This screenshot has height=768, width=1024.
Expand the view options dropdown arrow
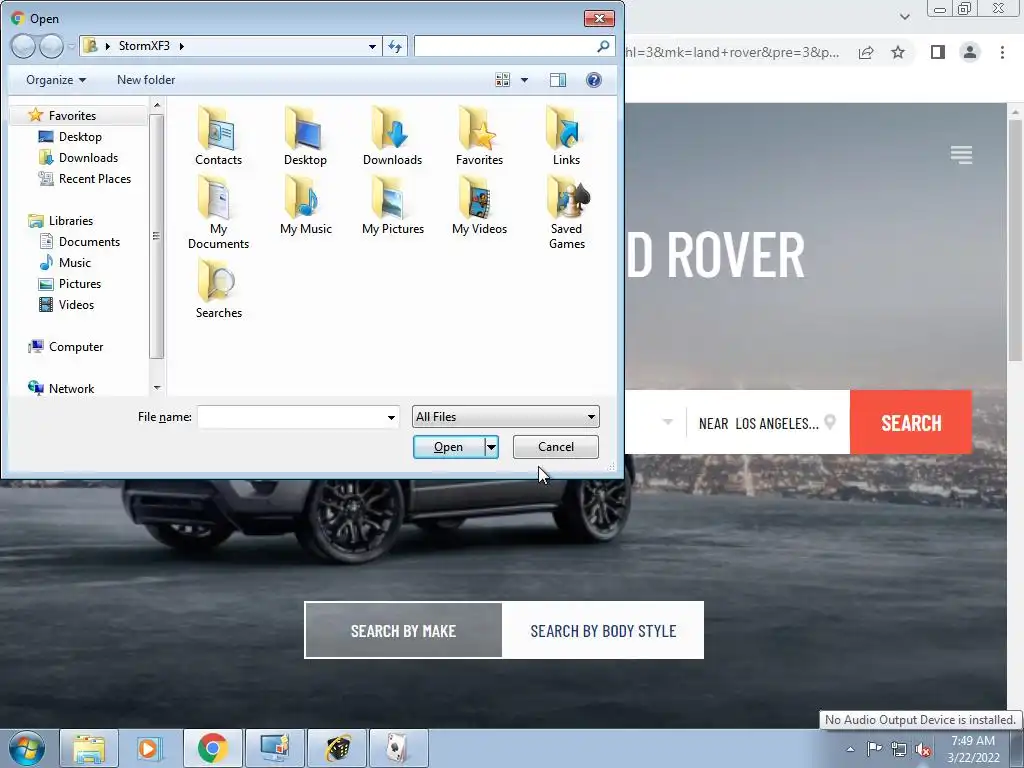524,80
